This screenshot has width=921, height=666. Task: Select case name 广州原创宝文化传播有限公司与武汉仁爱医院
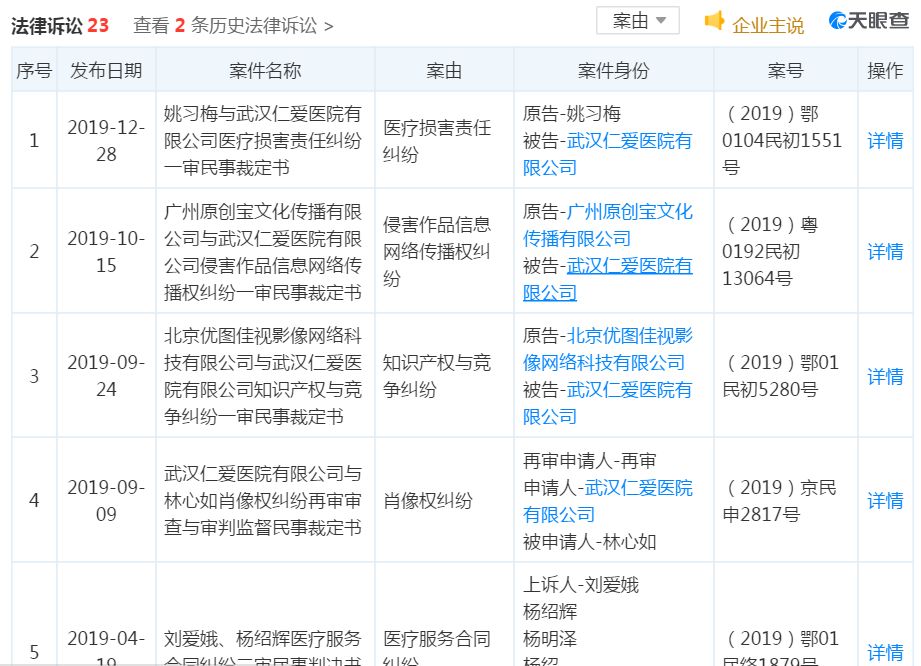[x=263, y=251]
